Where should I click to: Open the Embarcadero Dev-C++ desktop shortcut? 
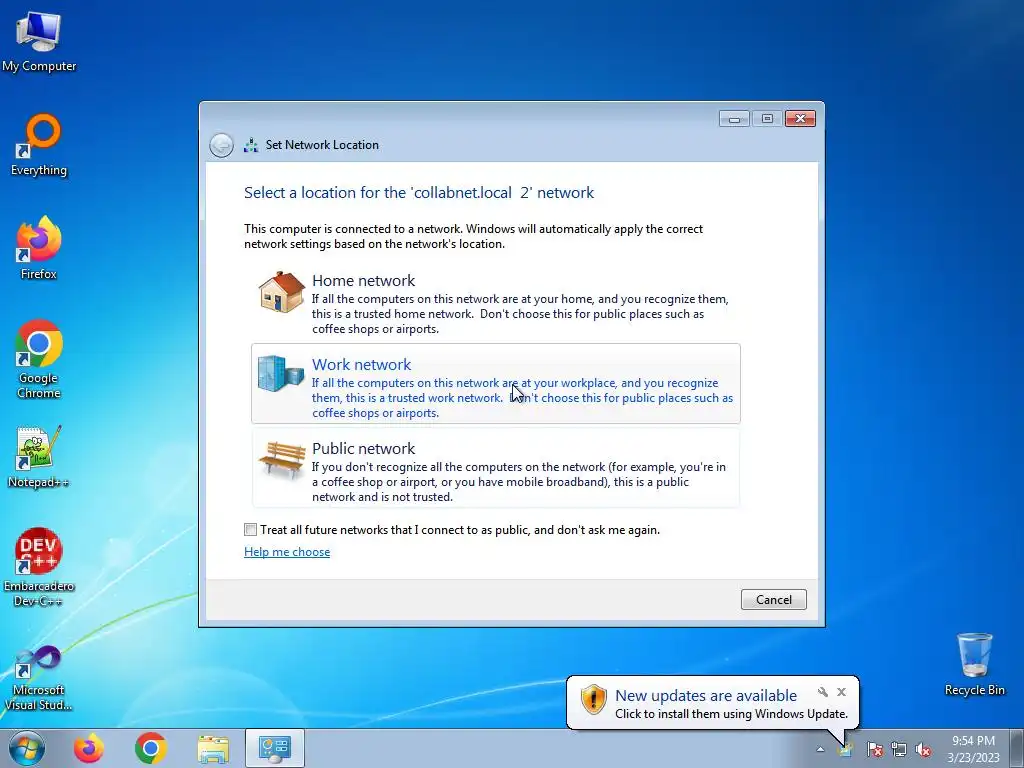coord(39,567)
